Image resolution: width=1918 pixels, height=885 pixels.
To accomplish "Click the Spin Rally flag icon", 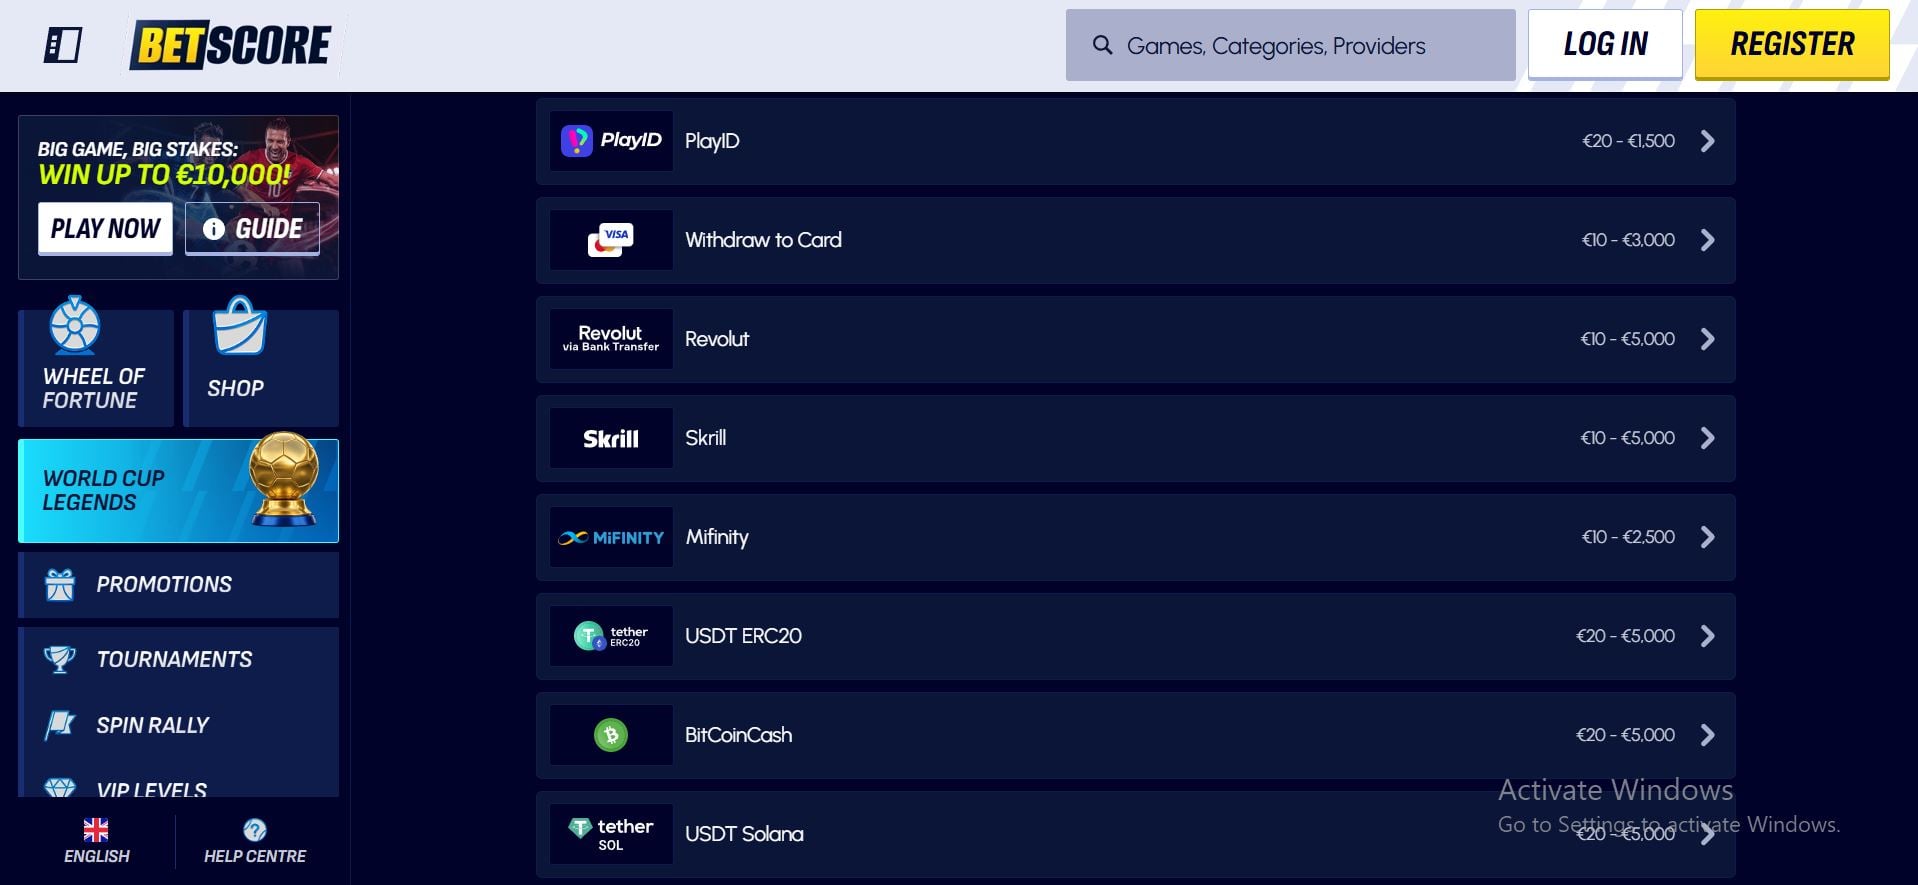I will (x=60, y=725).
